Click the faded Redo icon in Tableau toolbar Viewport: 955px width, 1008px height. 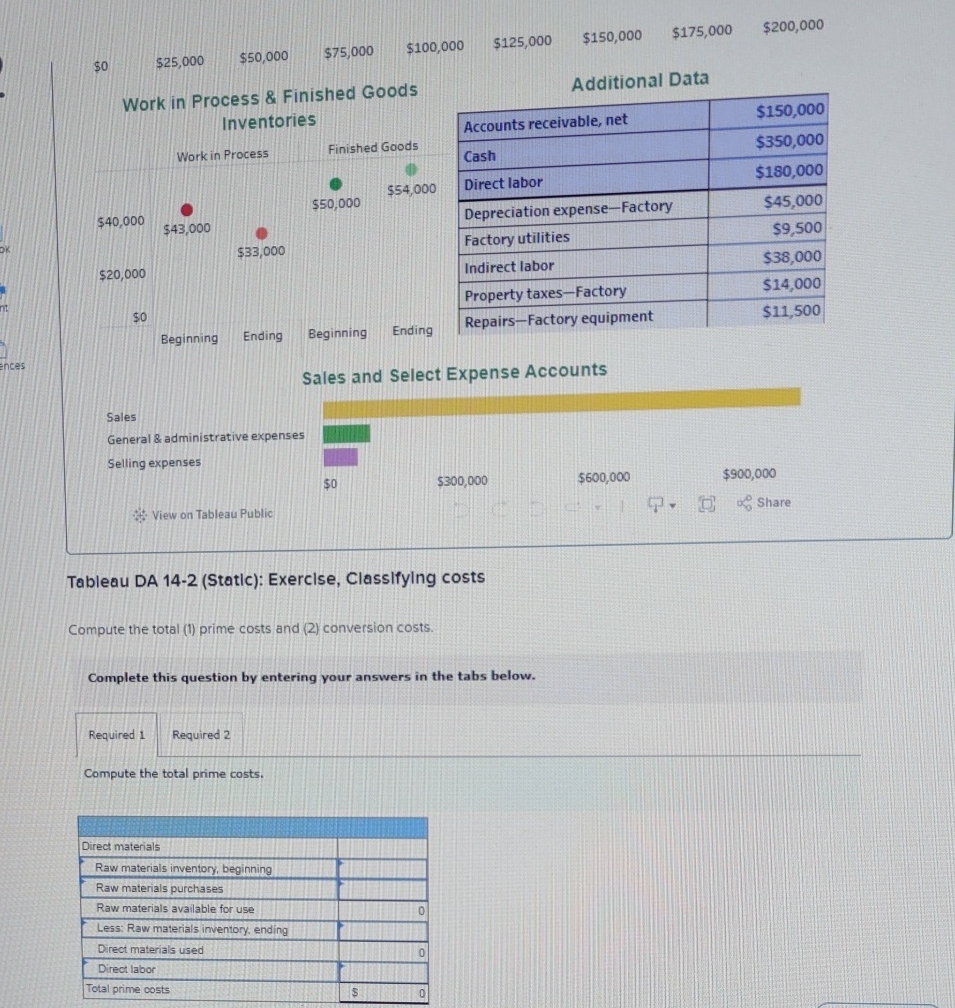[500, 510]
